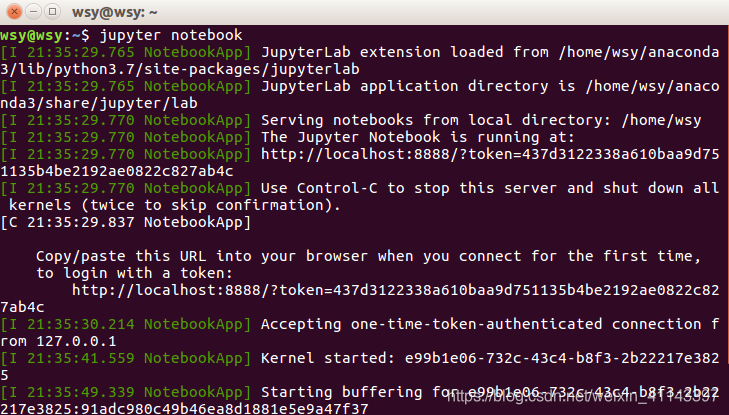Minimize the terminal window
Viewport: 729px width, 415px height.
pos(33,12)
